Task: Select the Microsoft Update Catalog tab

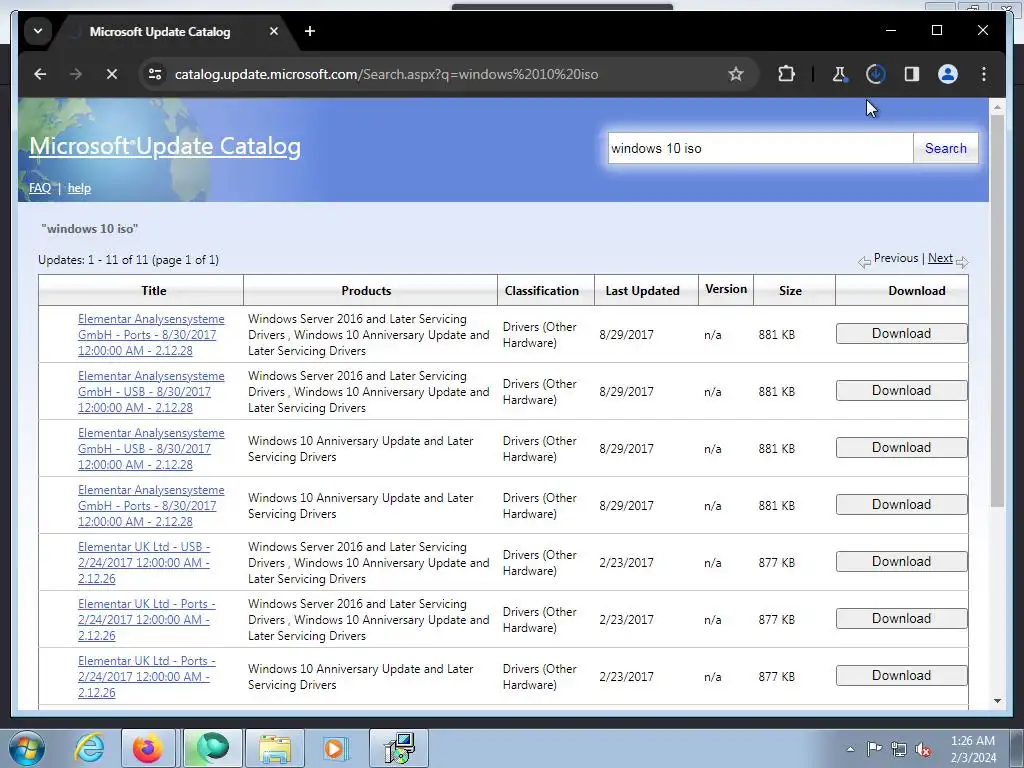Action: click(160, 31)
